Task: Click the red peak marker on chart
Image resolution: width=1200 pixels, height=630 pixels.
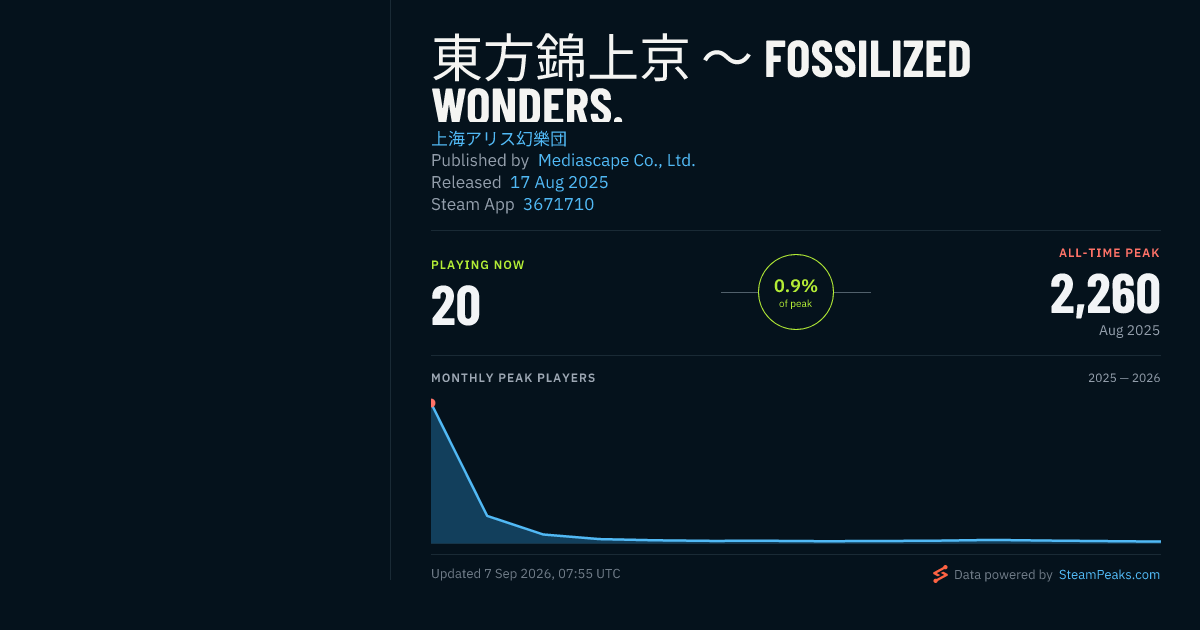Action: pyautogui.click(x=432, y=403)
